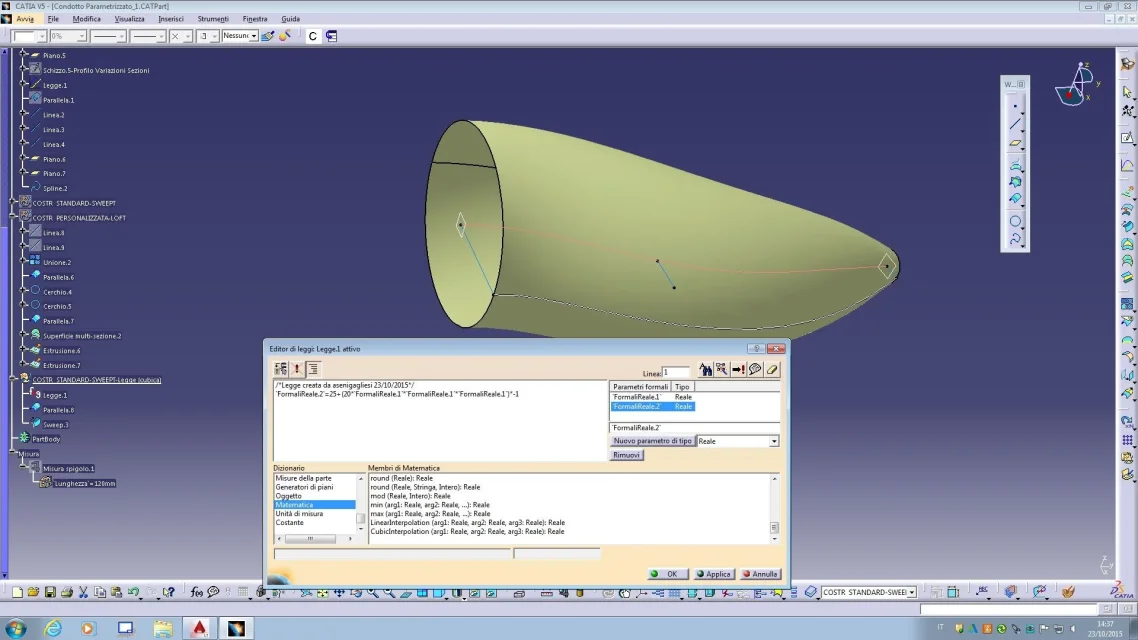
Task: Select the line tool in floating wireframe toolbar
Action: [x=1016, y=124]
